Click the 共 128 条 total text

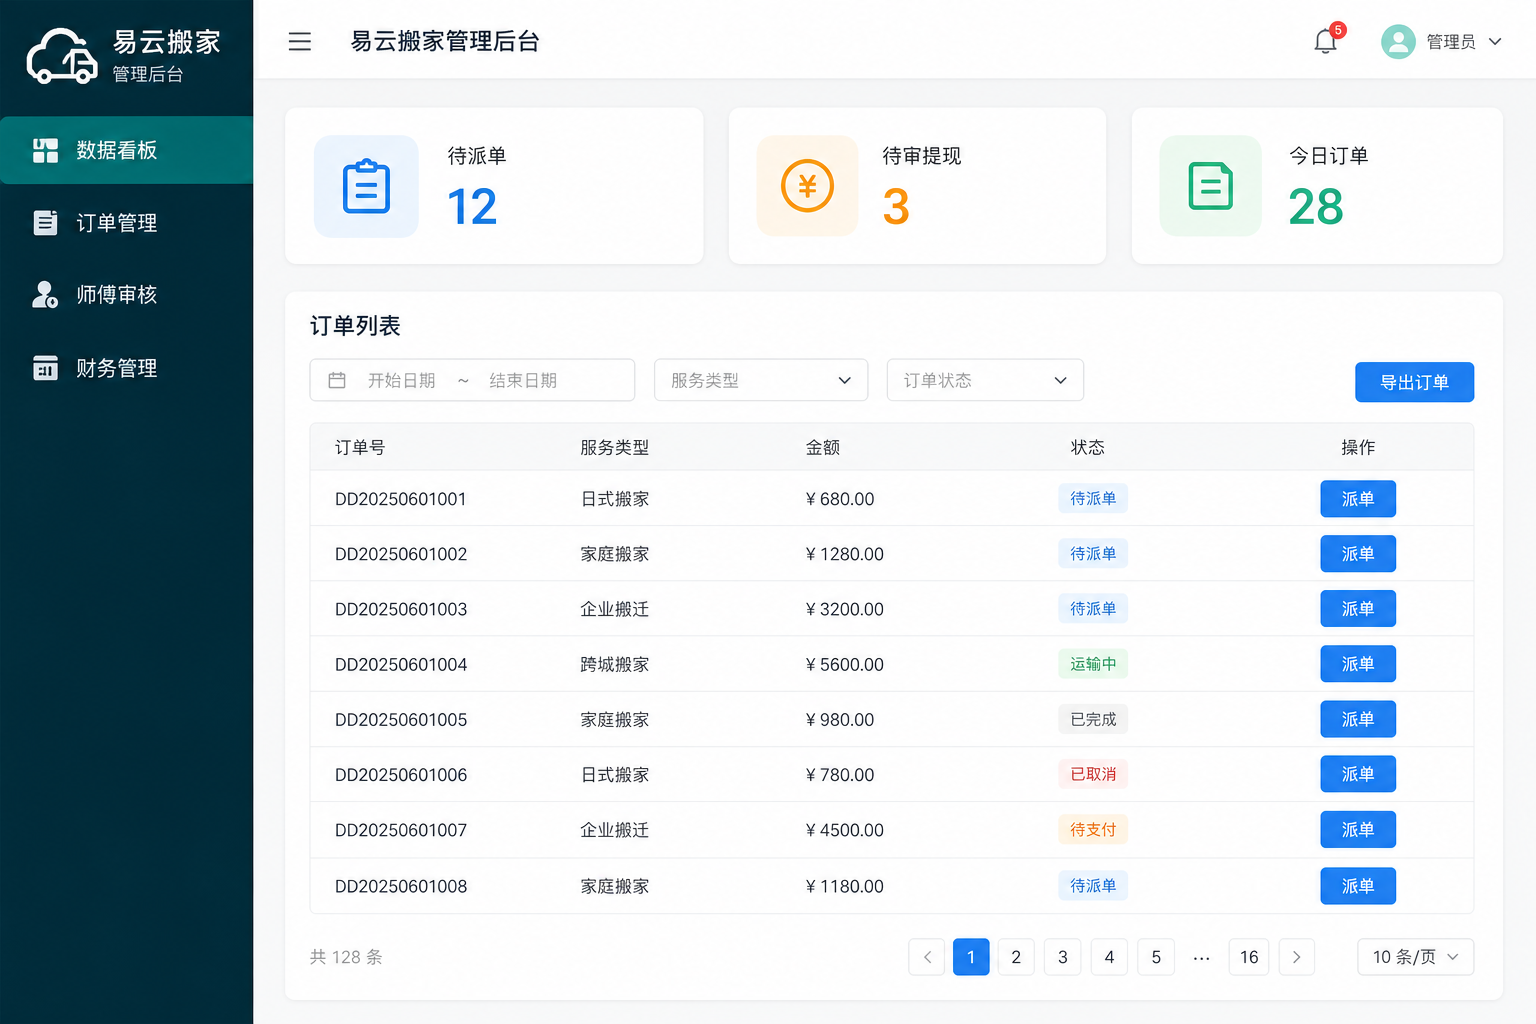346,957
